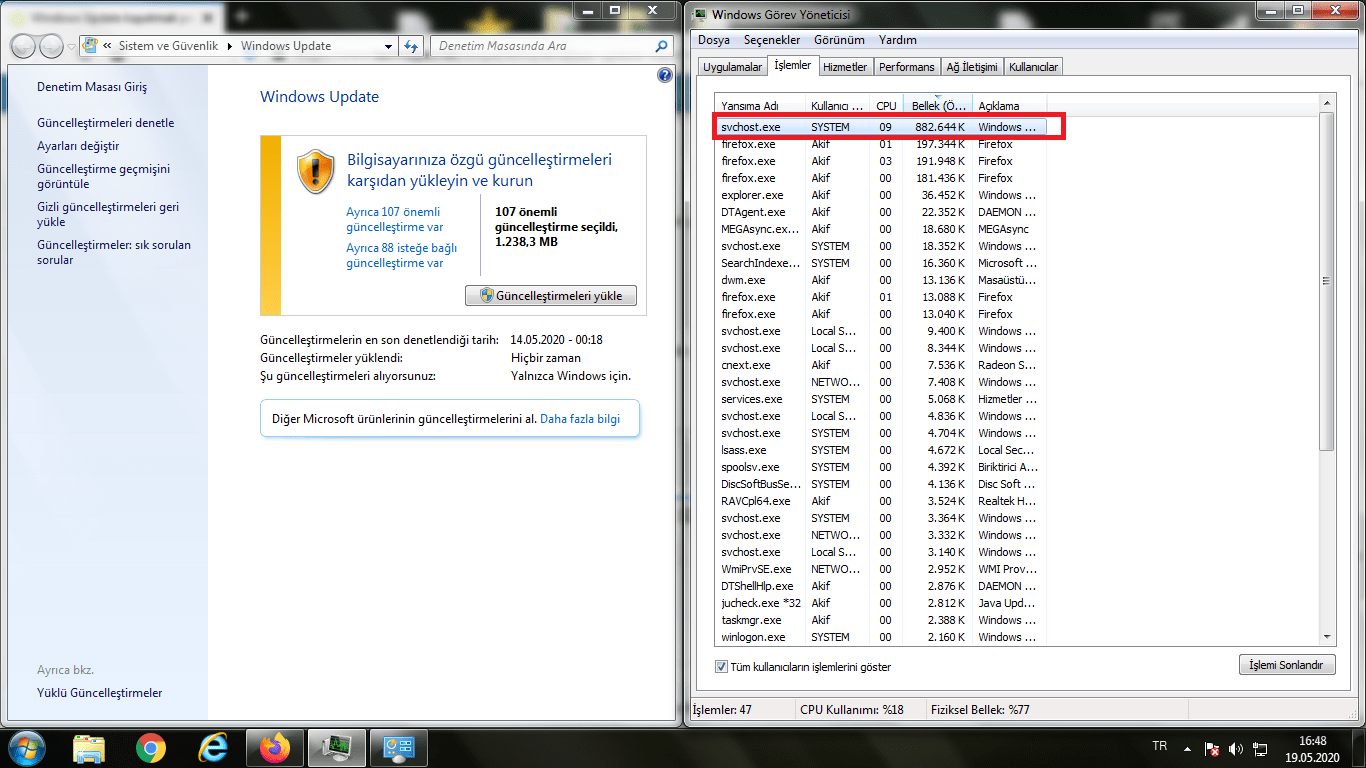The image size is (1366, 768).
Task: Switch to the Kullanıcılar tab
Action: 1034,67
